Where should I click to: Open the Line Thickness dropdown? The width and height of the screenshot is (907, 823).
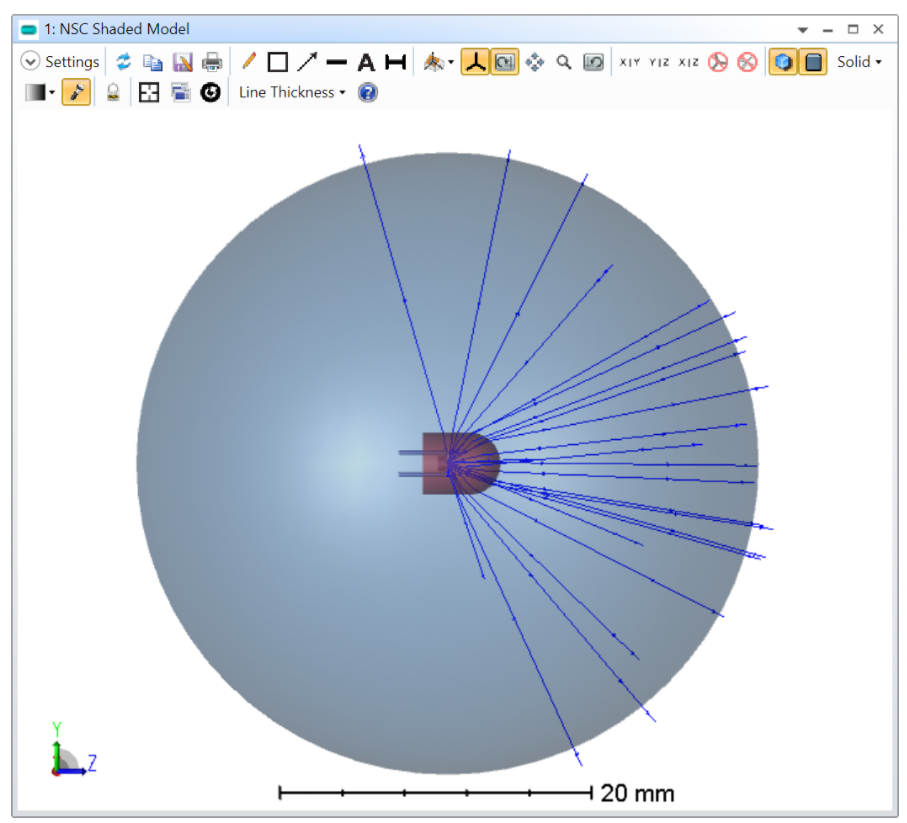pyautogui.click(x=292, y=92)
